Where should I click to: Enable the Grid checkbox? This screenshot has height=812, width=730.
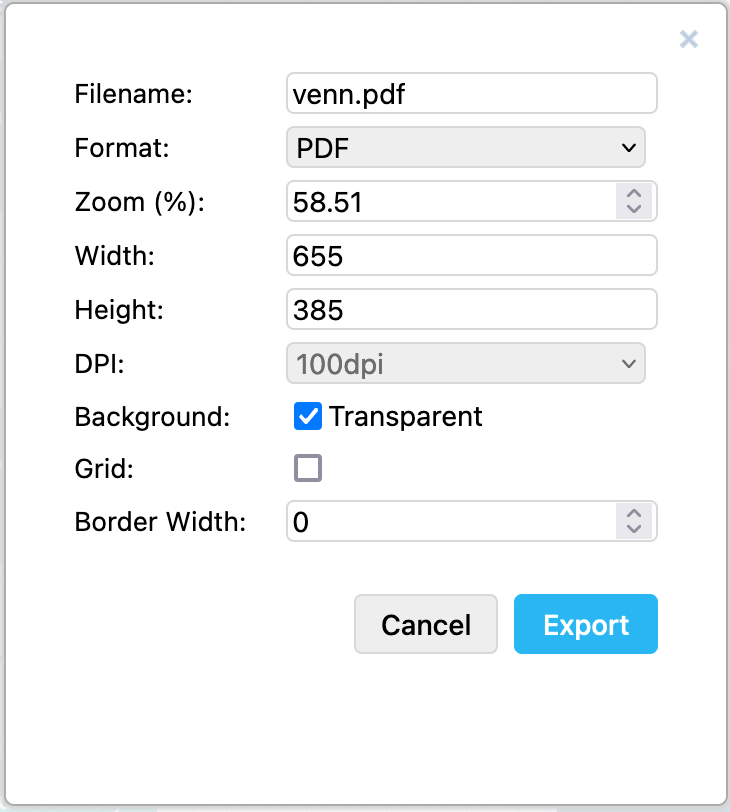point(308,468)
